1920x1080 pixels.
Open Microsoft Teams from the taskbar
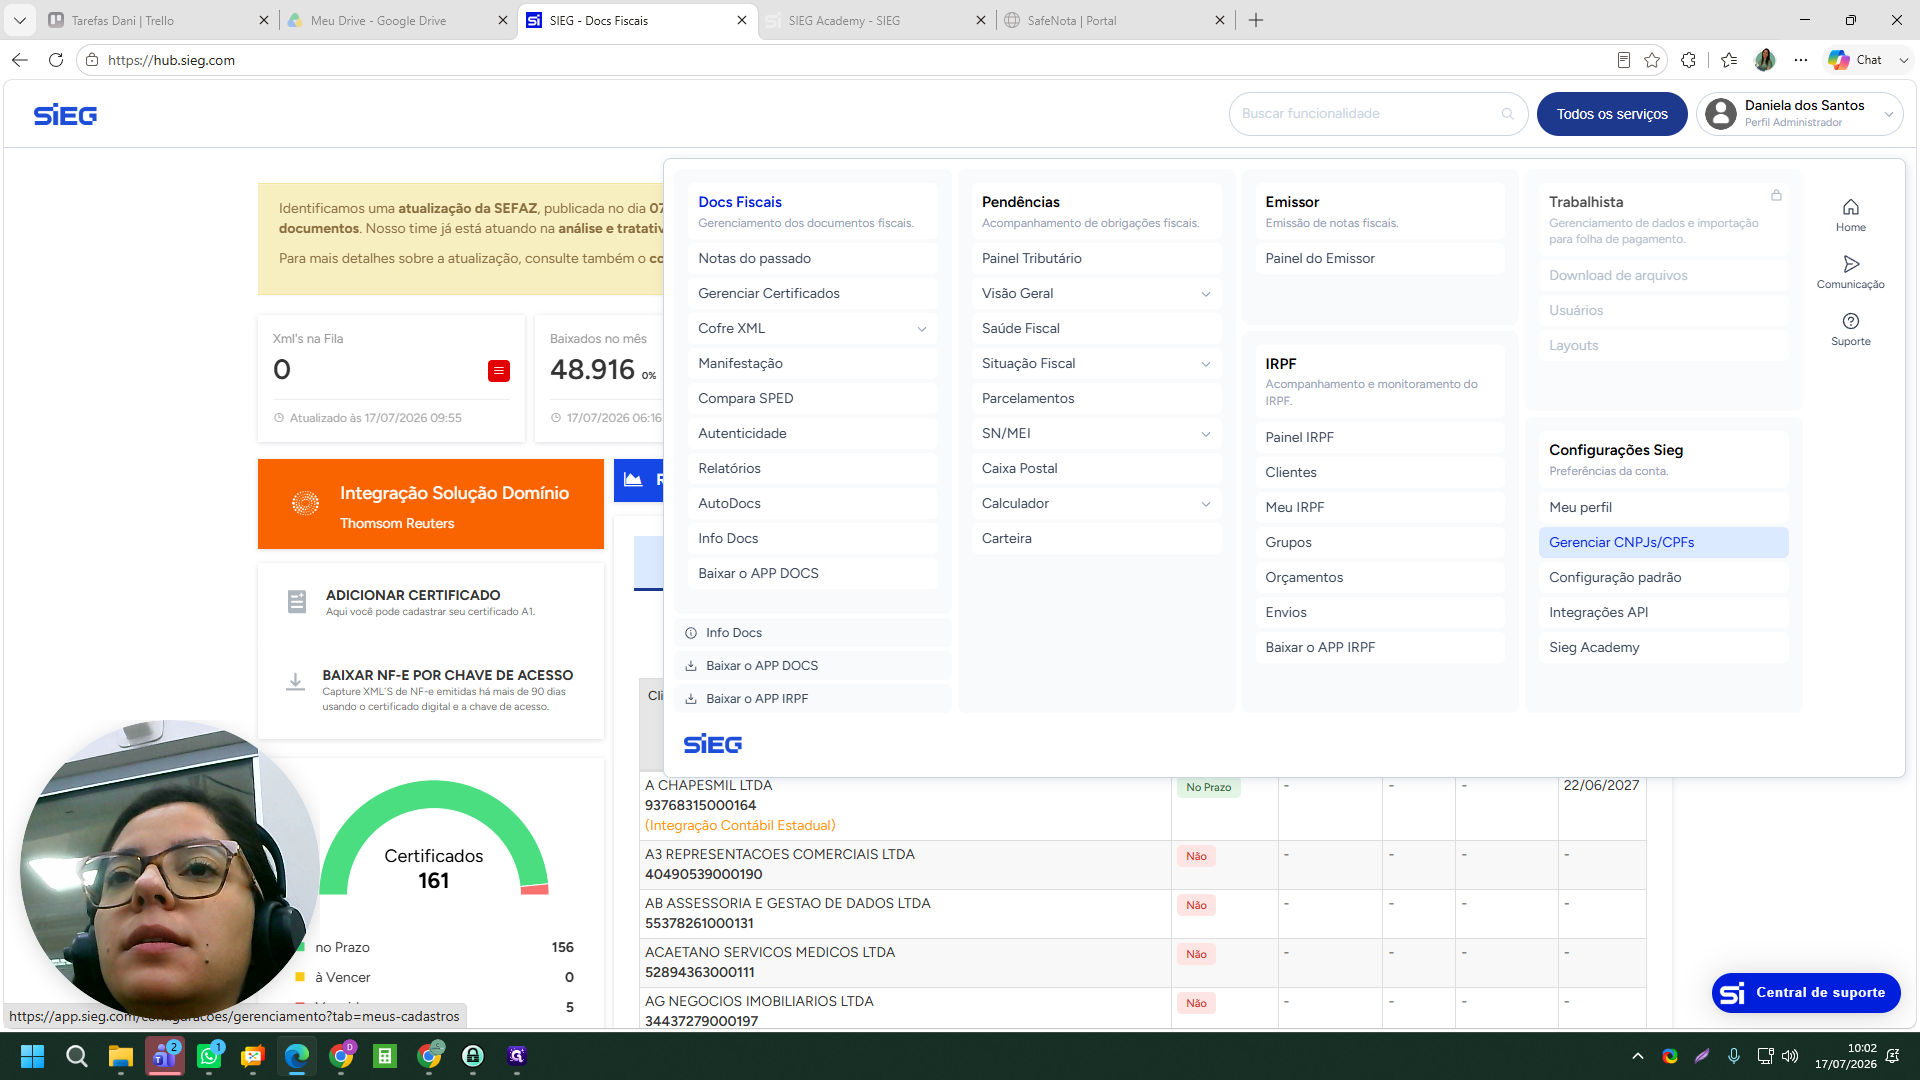tap(165, 1056)
